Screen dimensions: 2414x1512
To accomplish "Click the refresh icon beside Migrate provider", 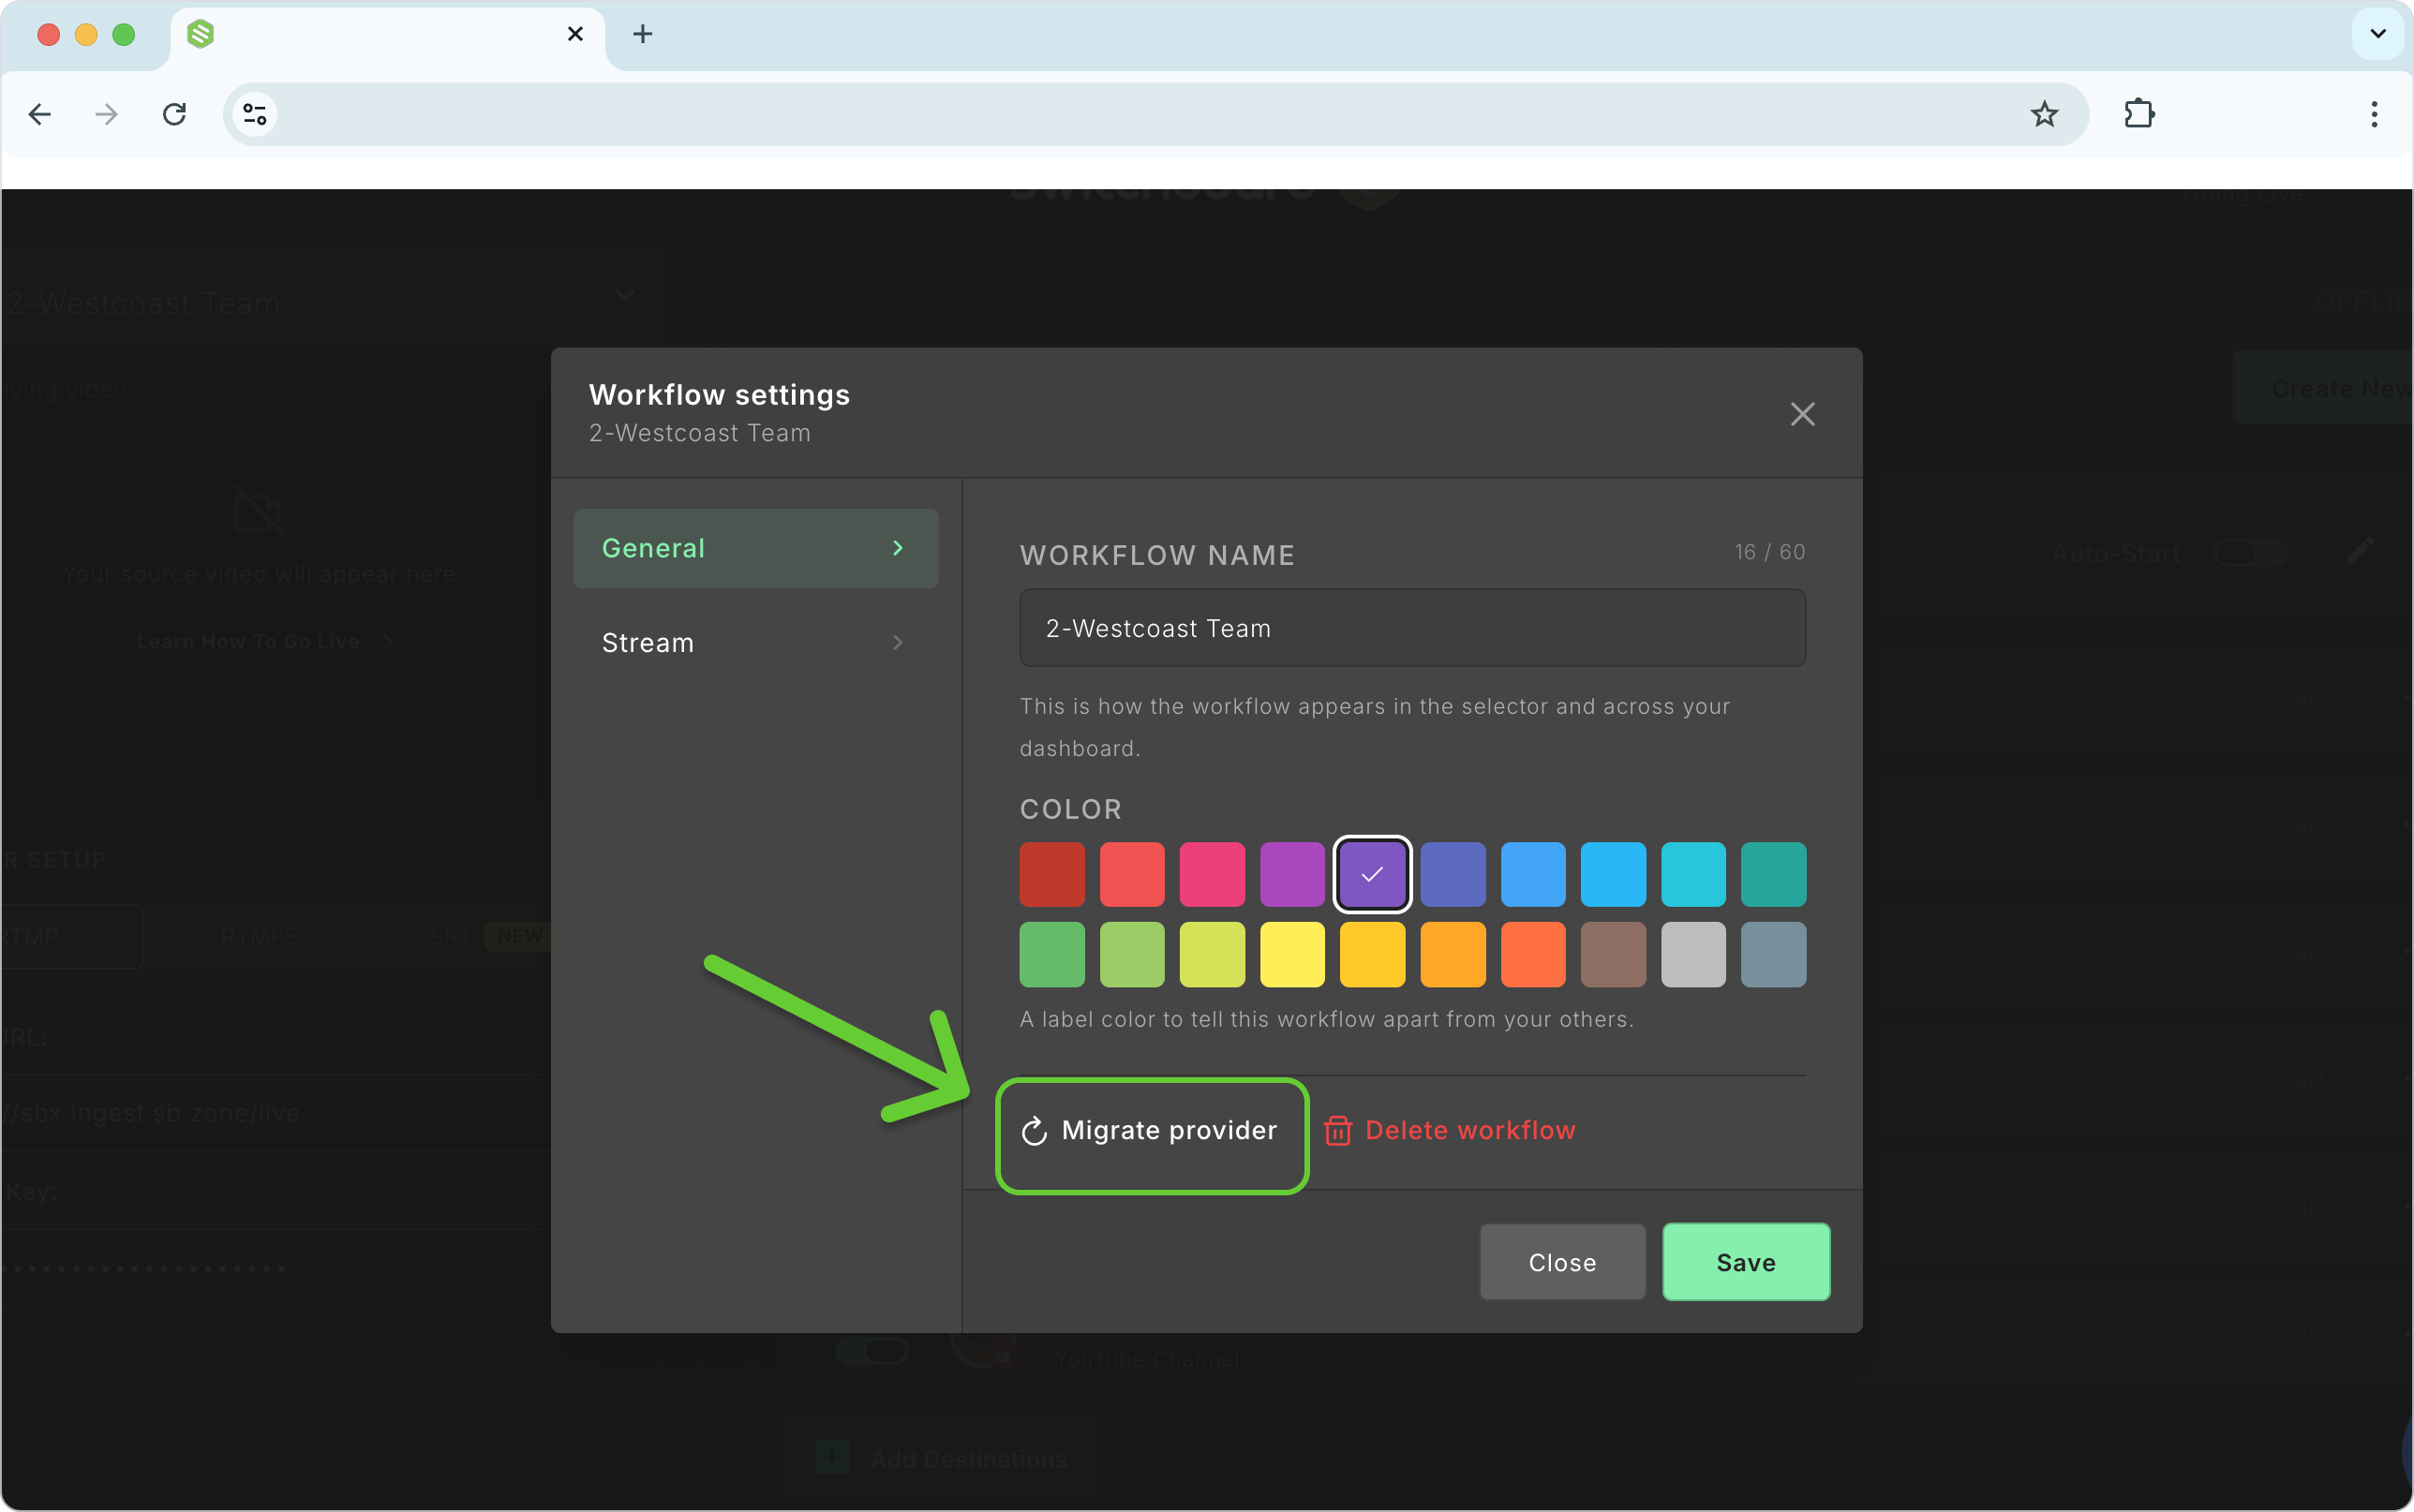I will pos(1034,1131).
